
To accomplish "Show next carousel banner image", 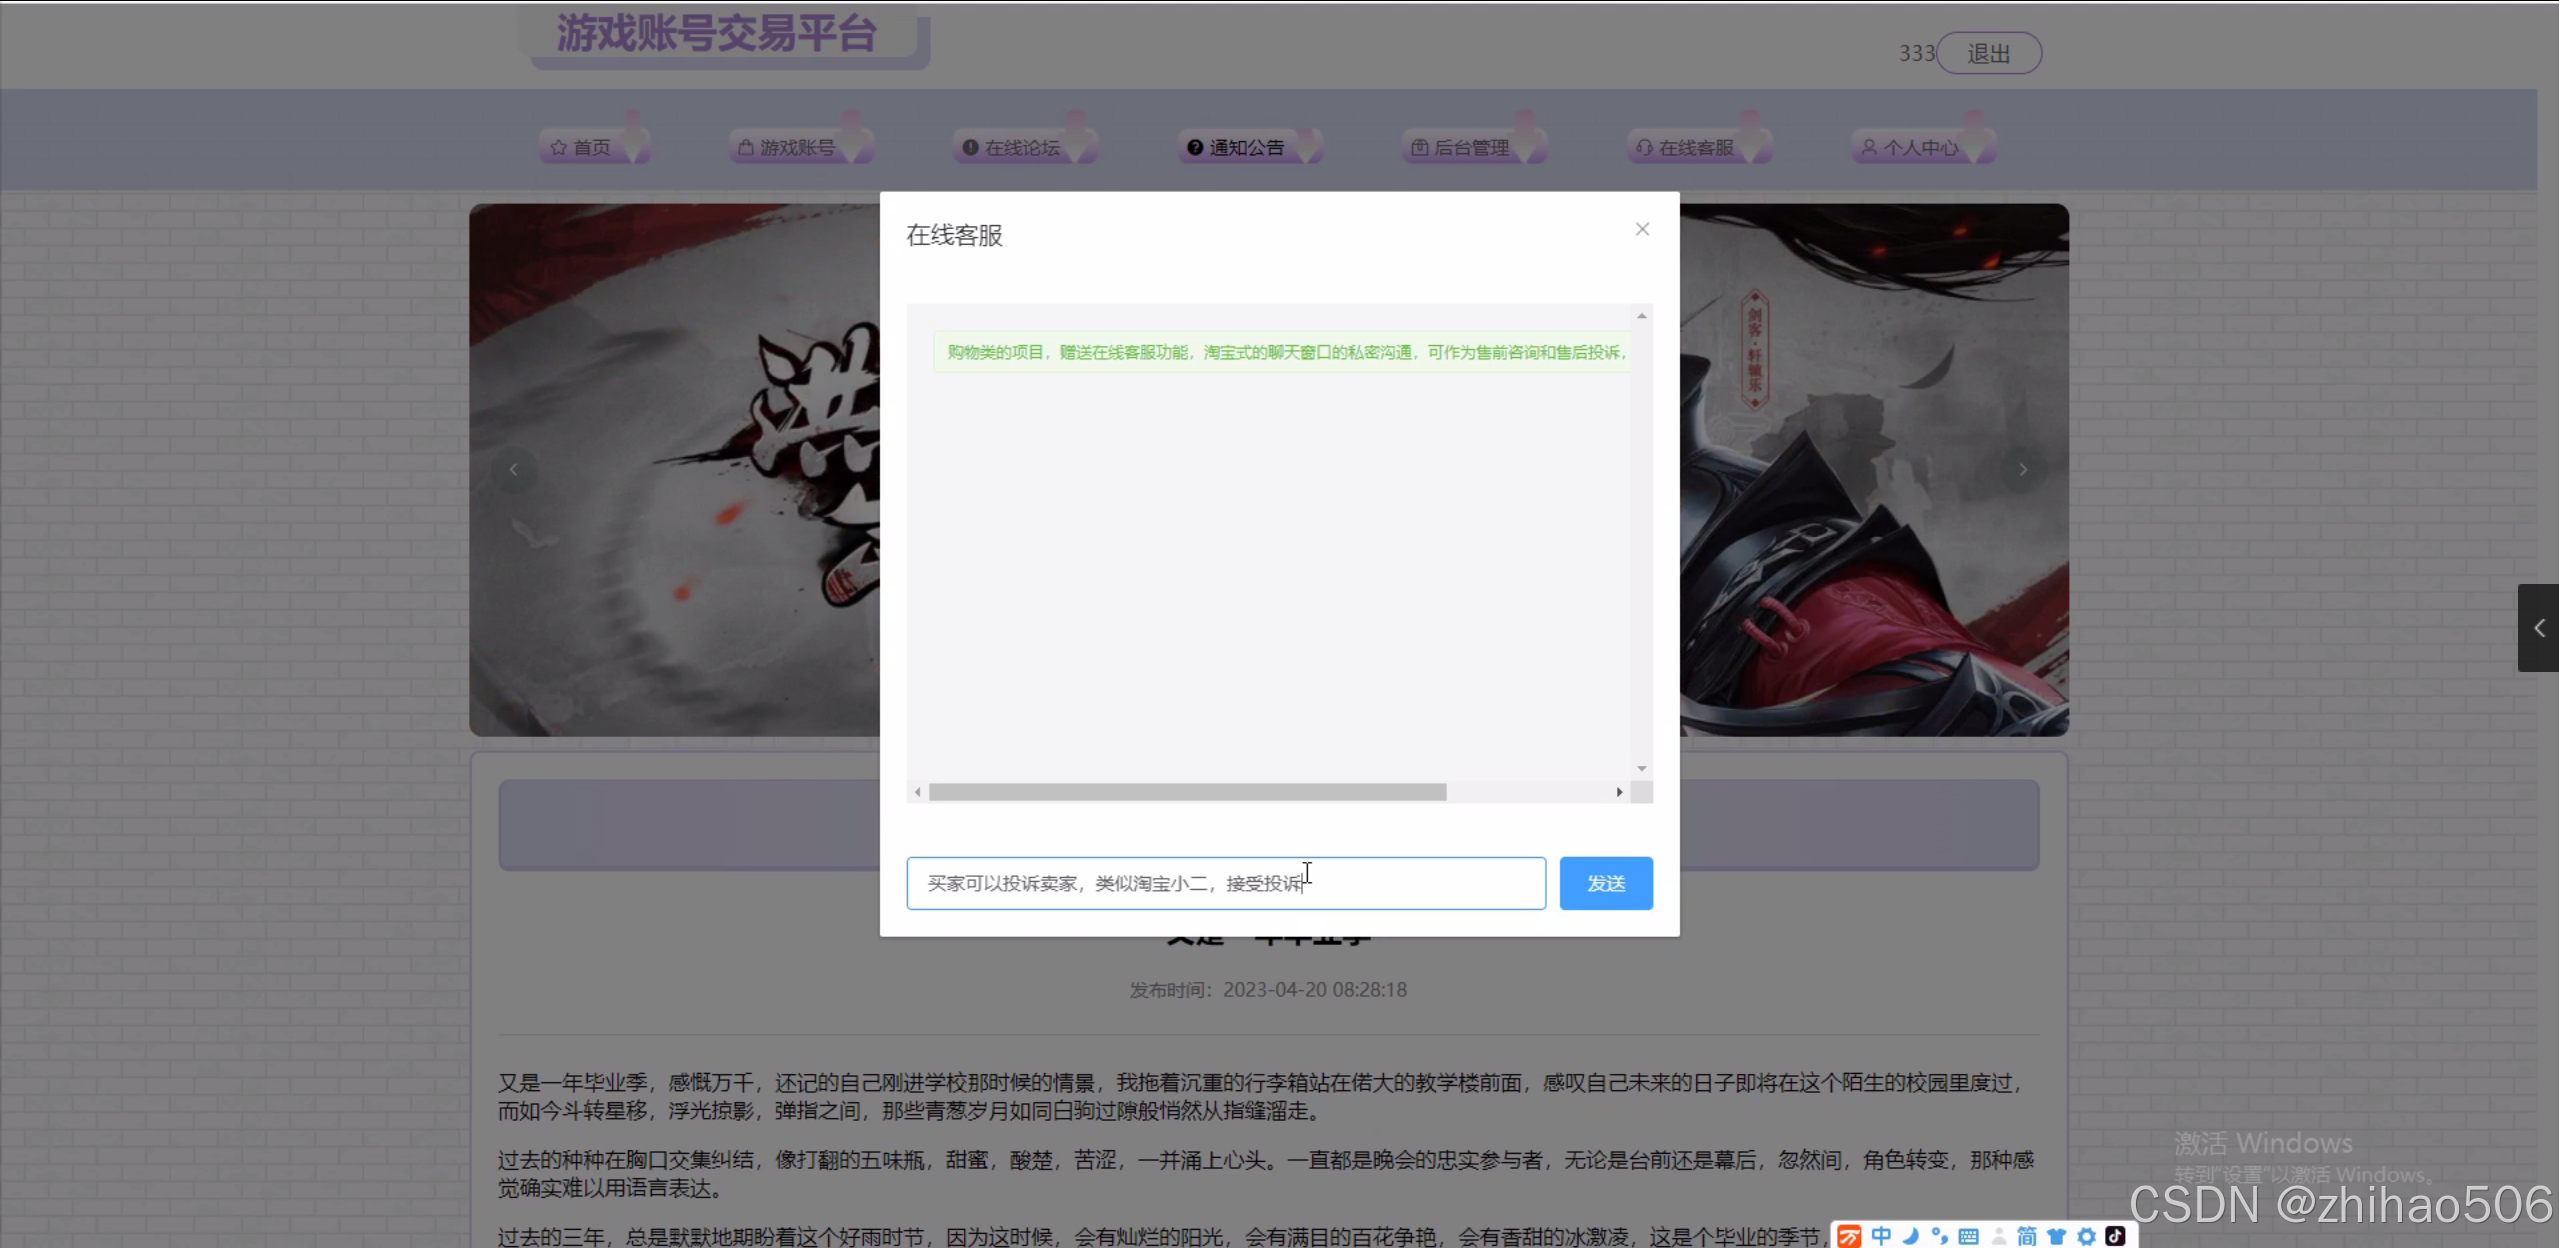I will (2022, 470).
